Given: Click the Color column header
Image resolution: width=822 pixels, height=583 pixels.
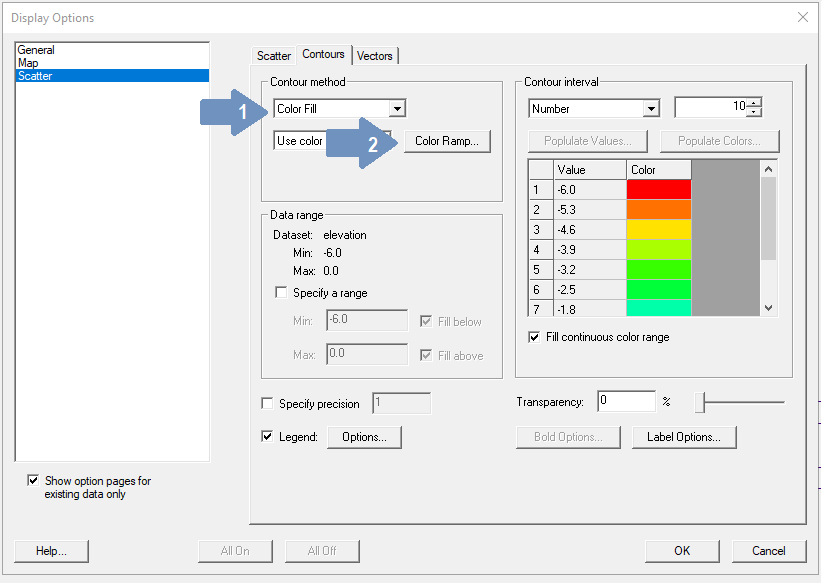Looking at the screenshot, I should pos(659,170).
